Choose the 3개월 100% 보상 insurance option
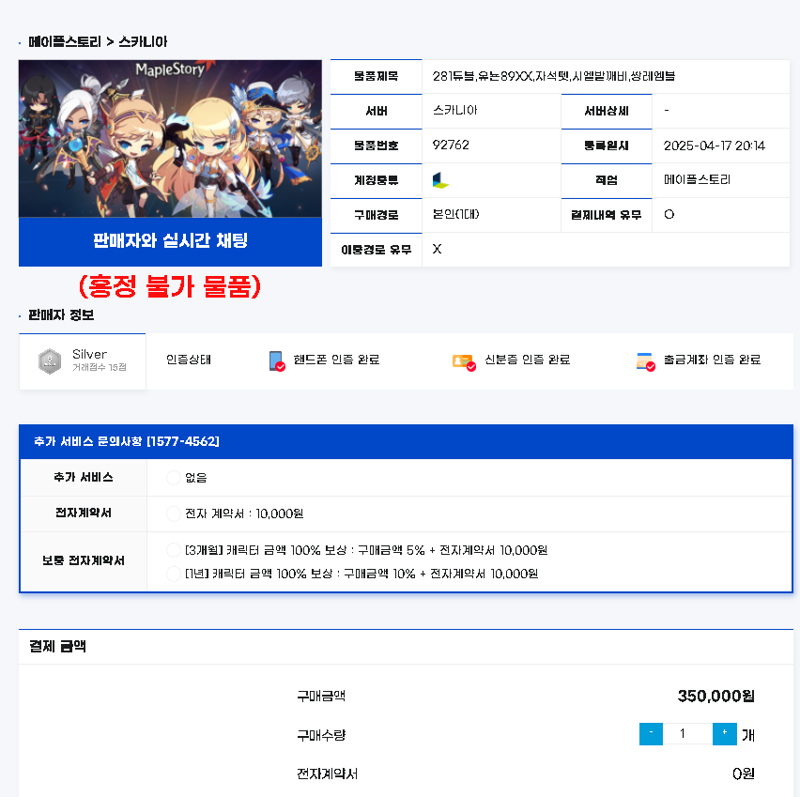Image resolution: width=800 pixels, height=797 pixels. (173, 550)
